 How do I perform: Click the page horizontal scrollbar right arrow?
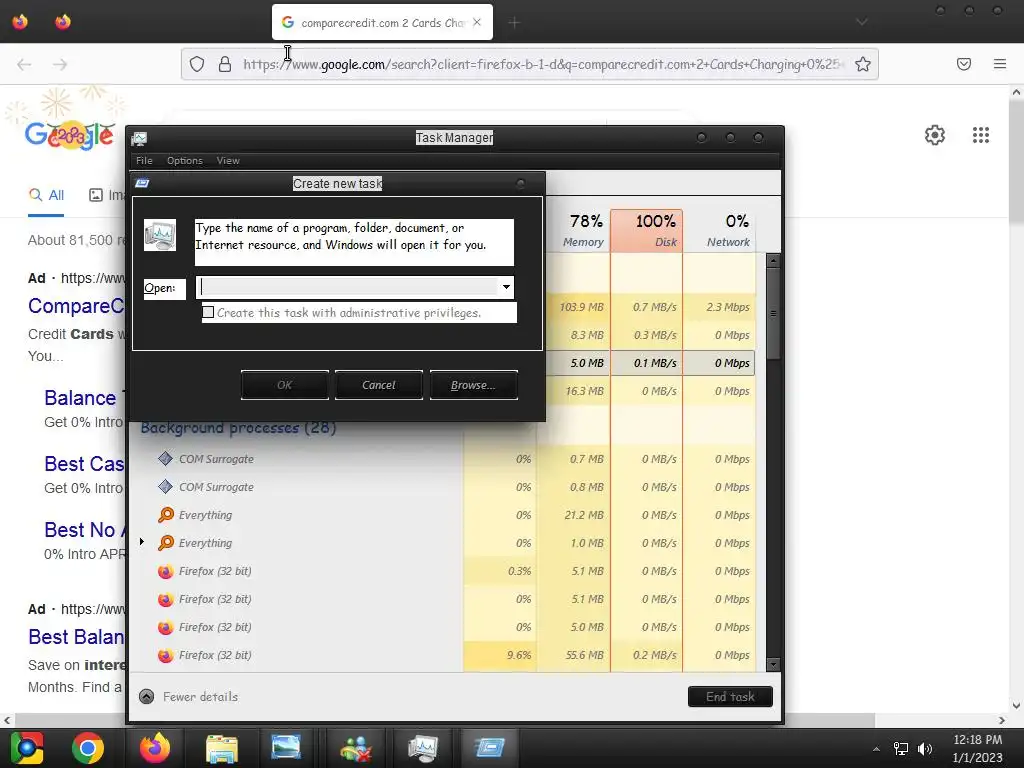click(1002, 720)
